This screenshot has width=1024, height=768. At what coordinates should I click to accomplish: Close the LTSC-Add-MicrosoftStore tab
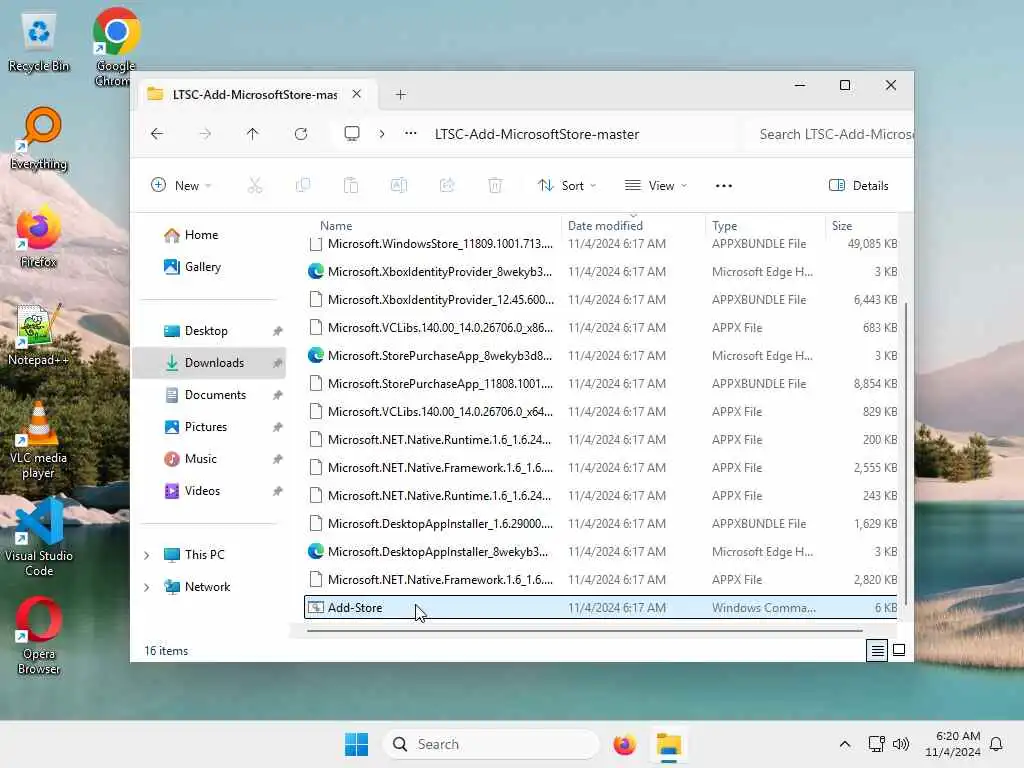[x=357, y=94]
